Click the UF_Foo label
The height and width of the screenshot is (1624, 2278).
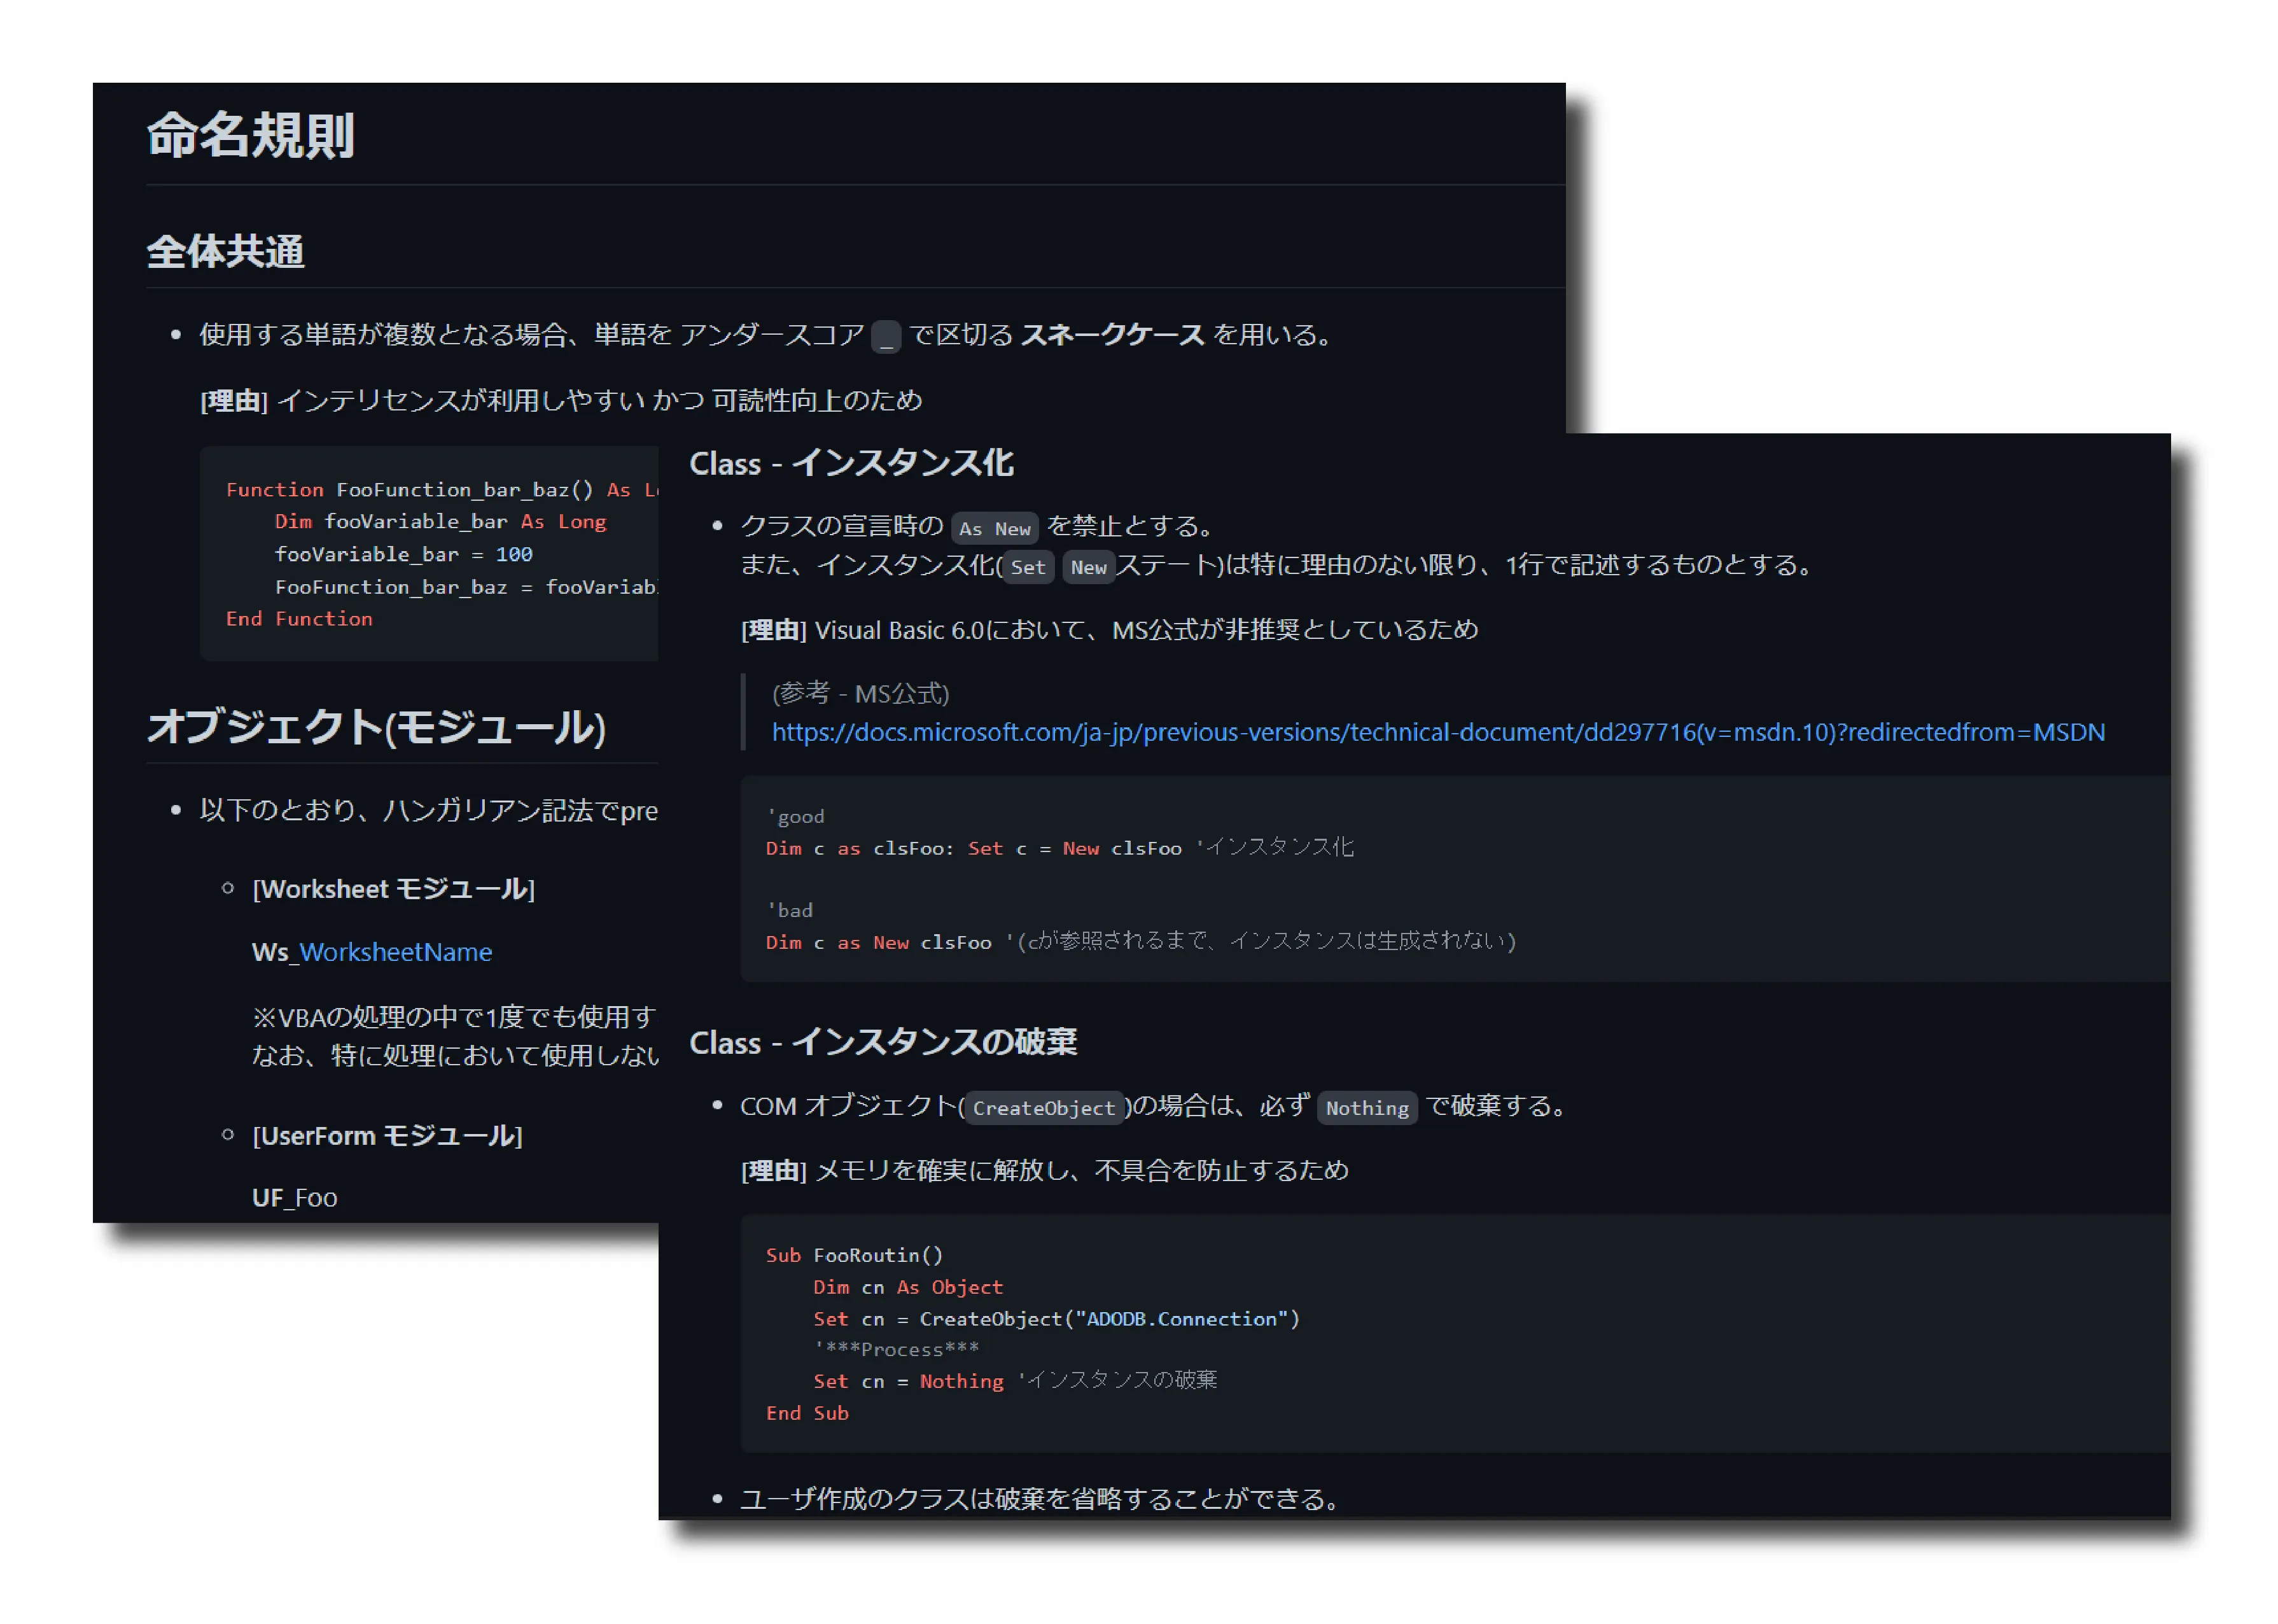295,1197
